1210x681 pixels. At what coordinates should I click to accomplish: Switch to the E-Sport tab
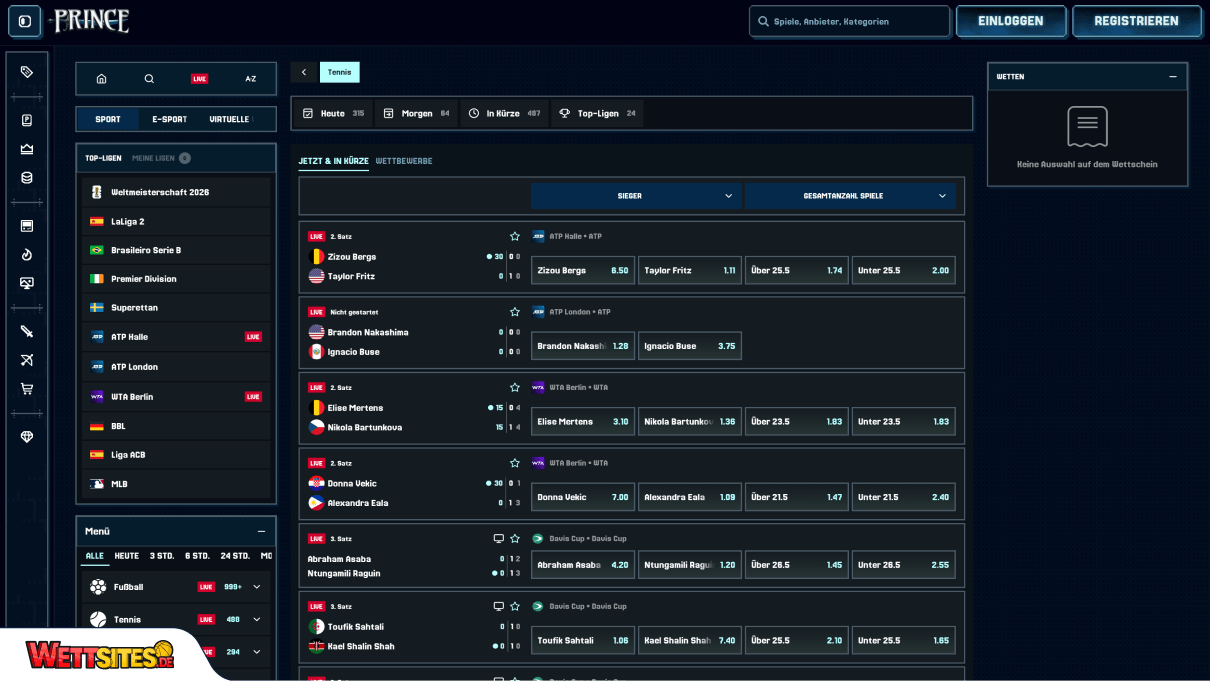(x=169, y=119)
